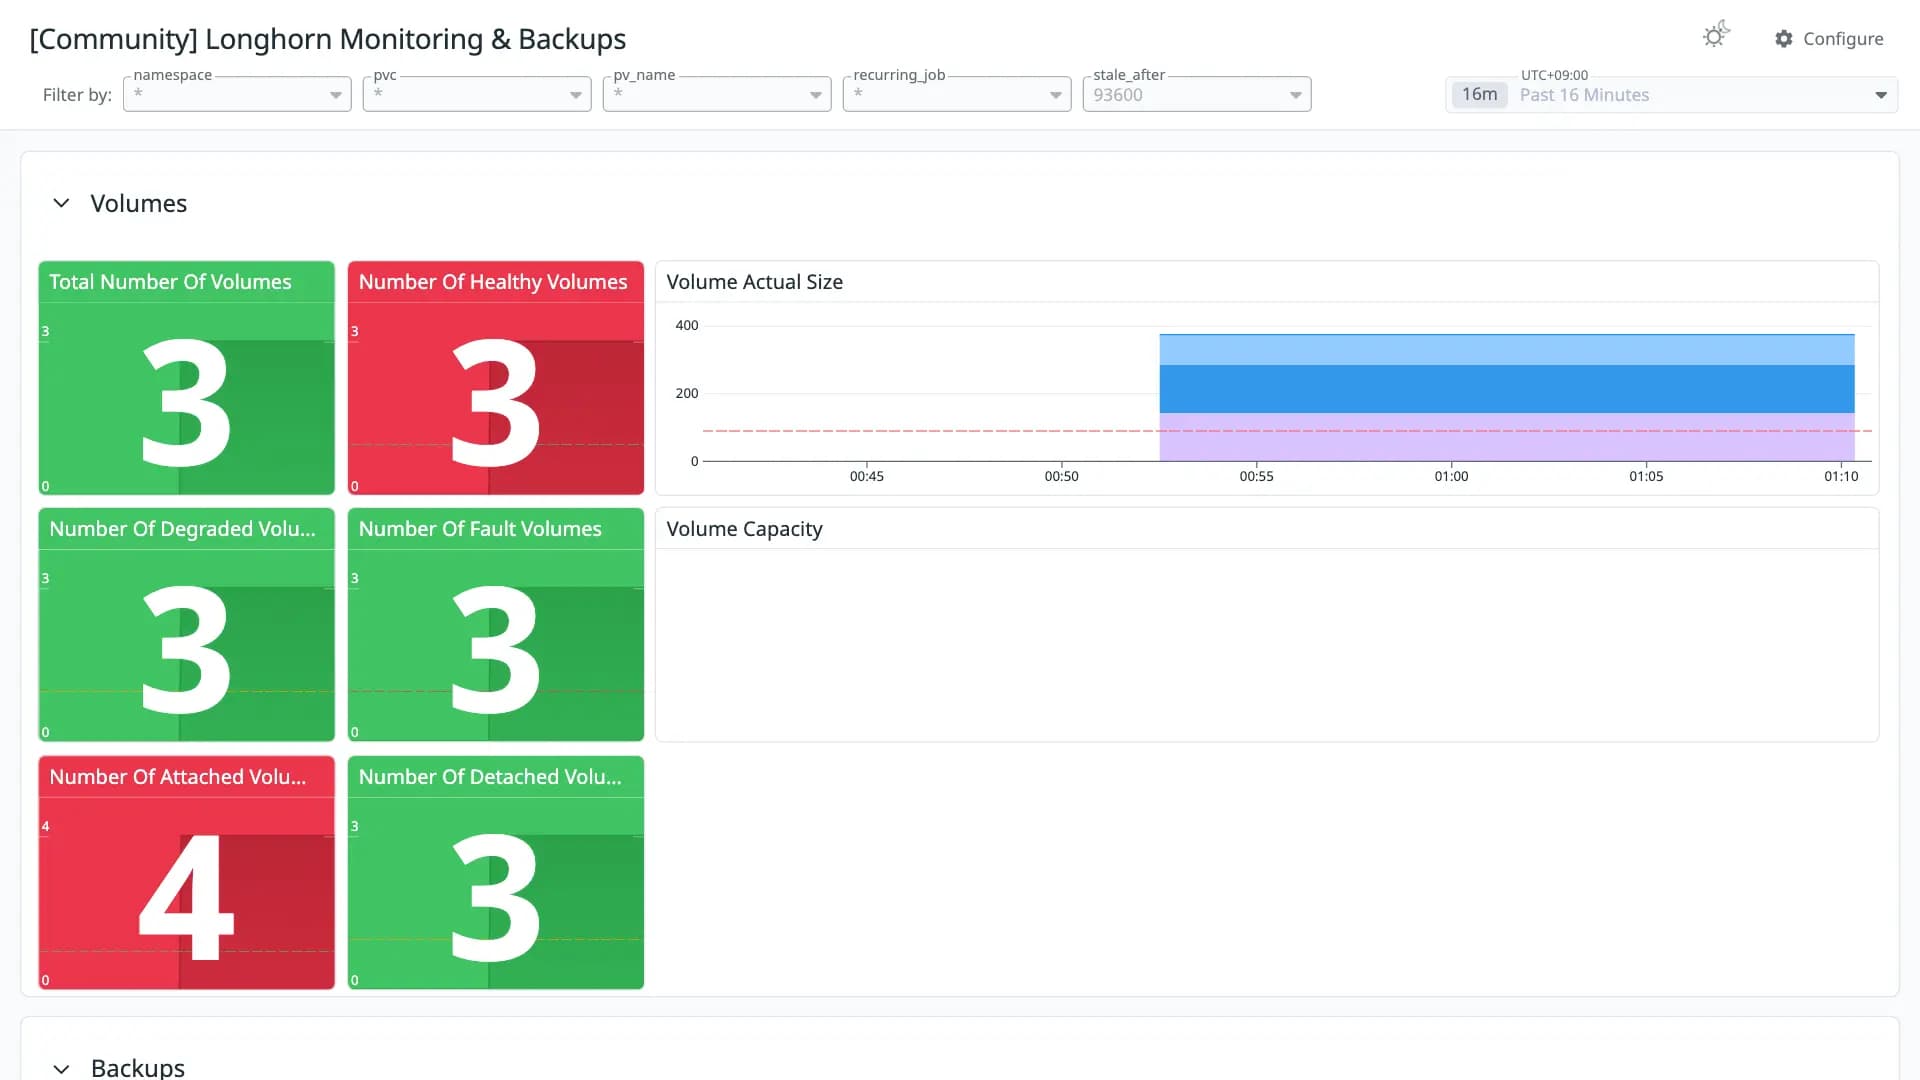The height and width of the screenshot is (1080, 1920).
Task: Click the Volume Capacity title
Action: [745, 529]
